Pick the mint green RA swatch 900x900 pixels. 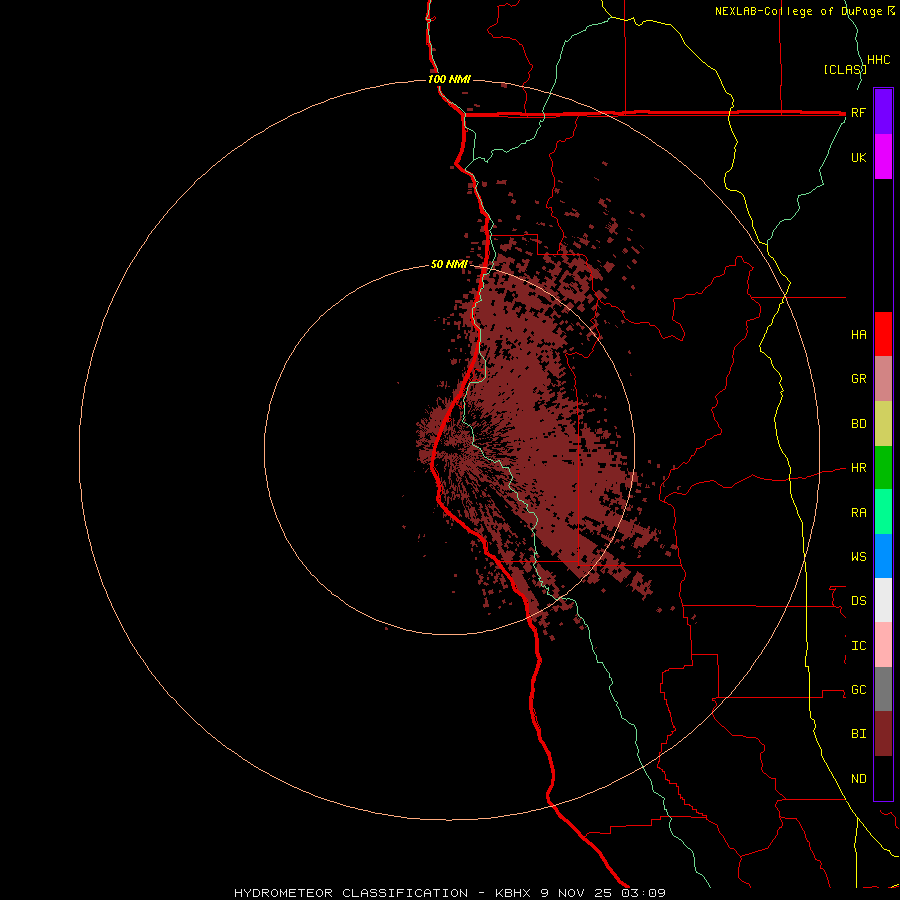[x=883, y=512]
